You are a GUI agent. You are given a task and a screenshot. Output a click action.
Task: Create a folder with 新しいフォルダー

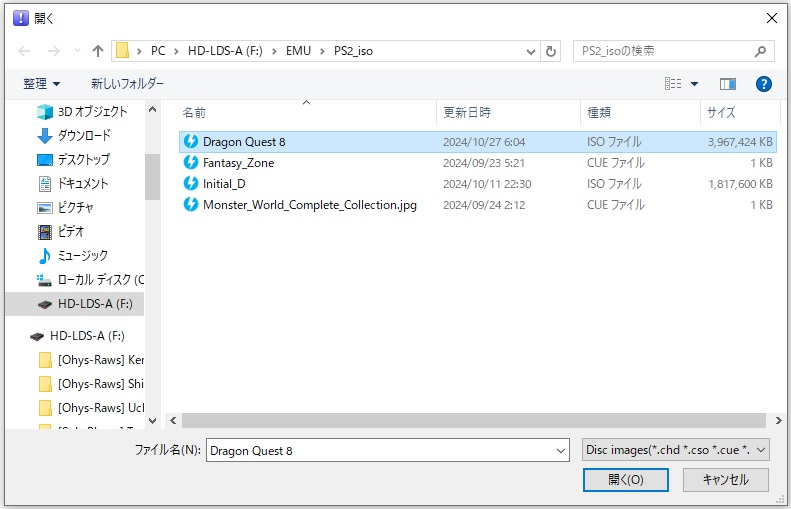coord(127,84)
